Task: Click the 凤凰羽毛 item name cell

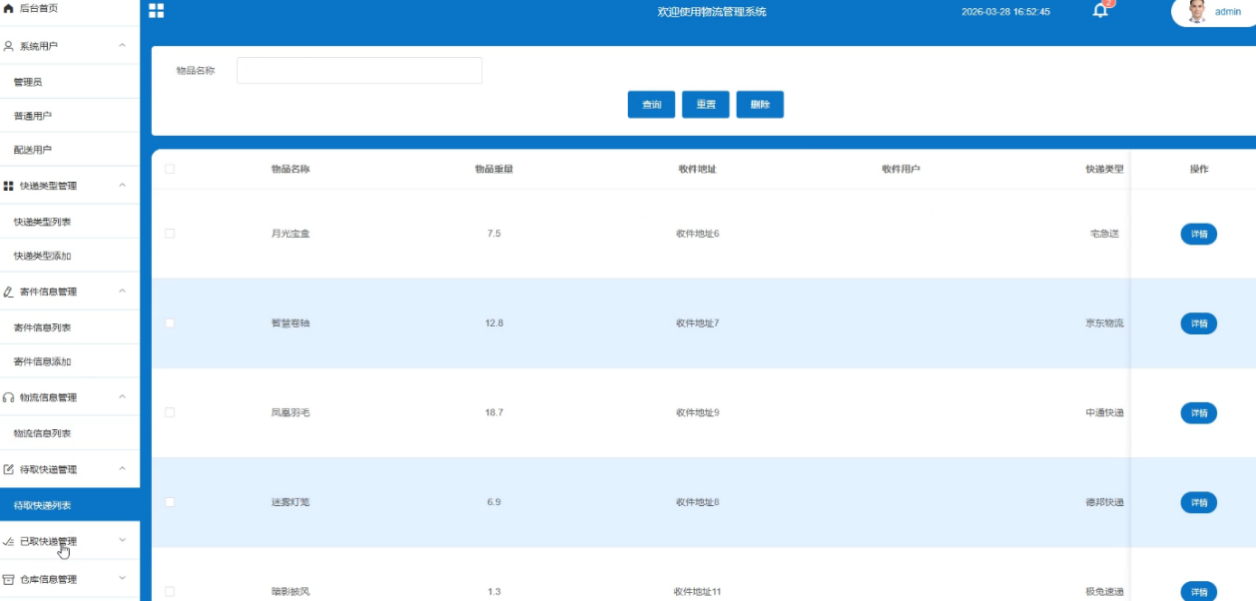Action: tap(290, 412)
